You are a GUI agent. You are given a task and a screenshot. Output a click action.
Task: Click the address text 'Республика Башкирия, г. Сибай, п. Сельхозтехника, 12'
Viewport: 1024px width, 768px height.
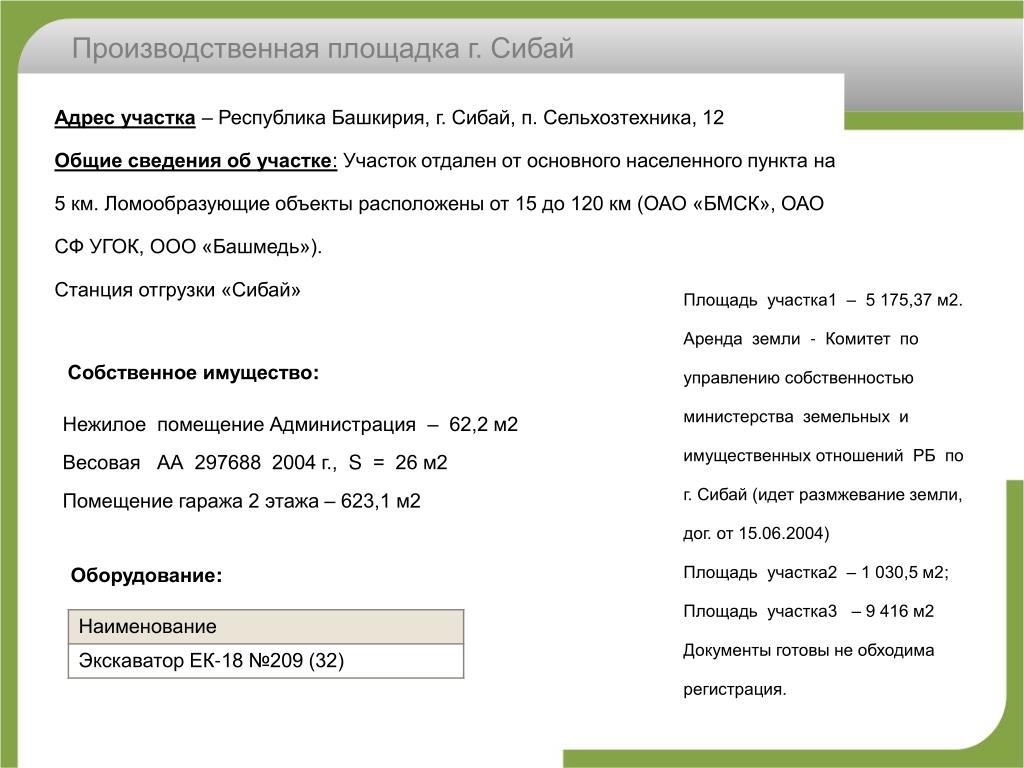coord(471,118)
